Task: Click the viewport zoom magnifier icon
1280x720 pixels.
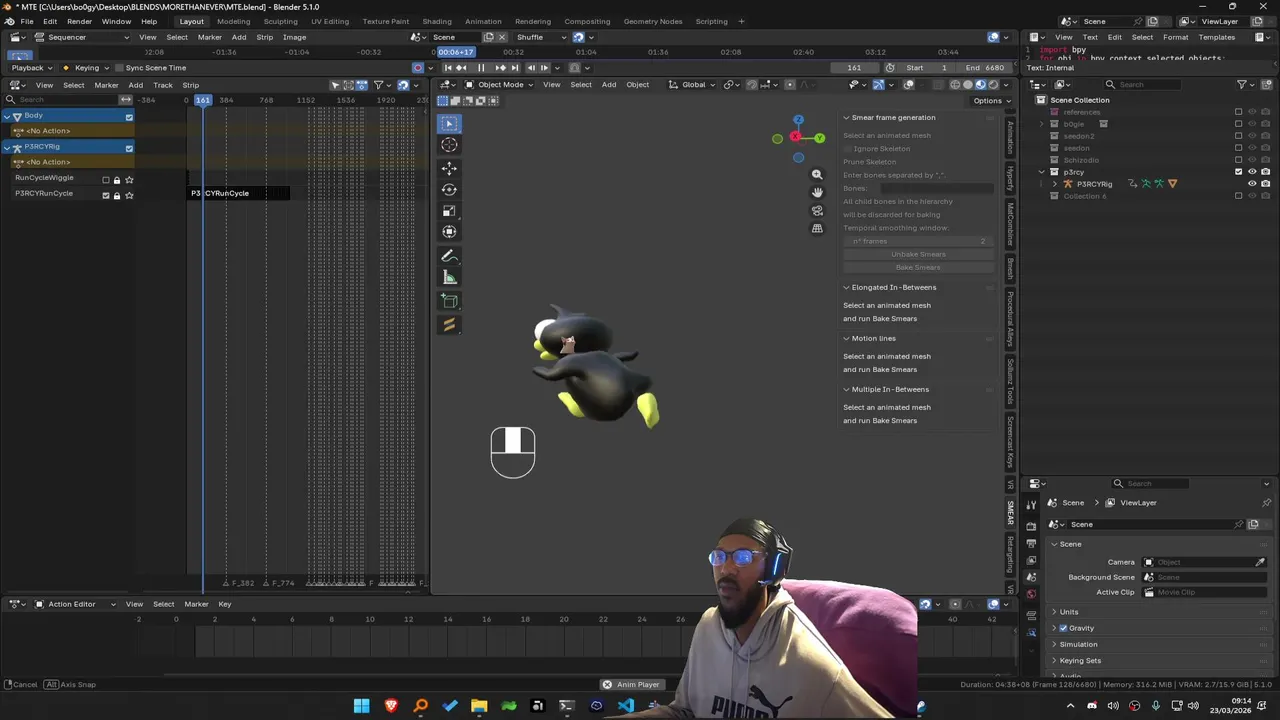Action: (817, 175)
